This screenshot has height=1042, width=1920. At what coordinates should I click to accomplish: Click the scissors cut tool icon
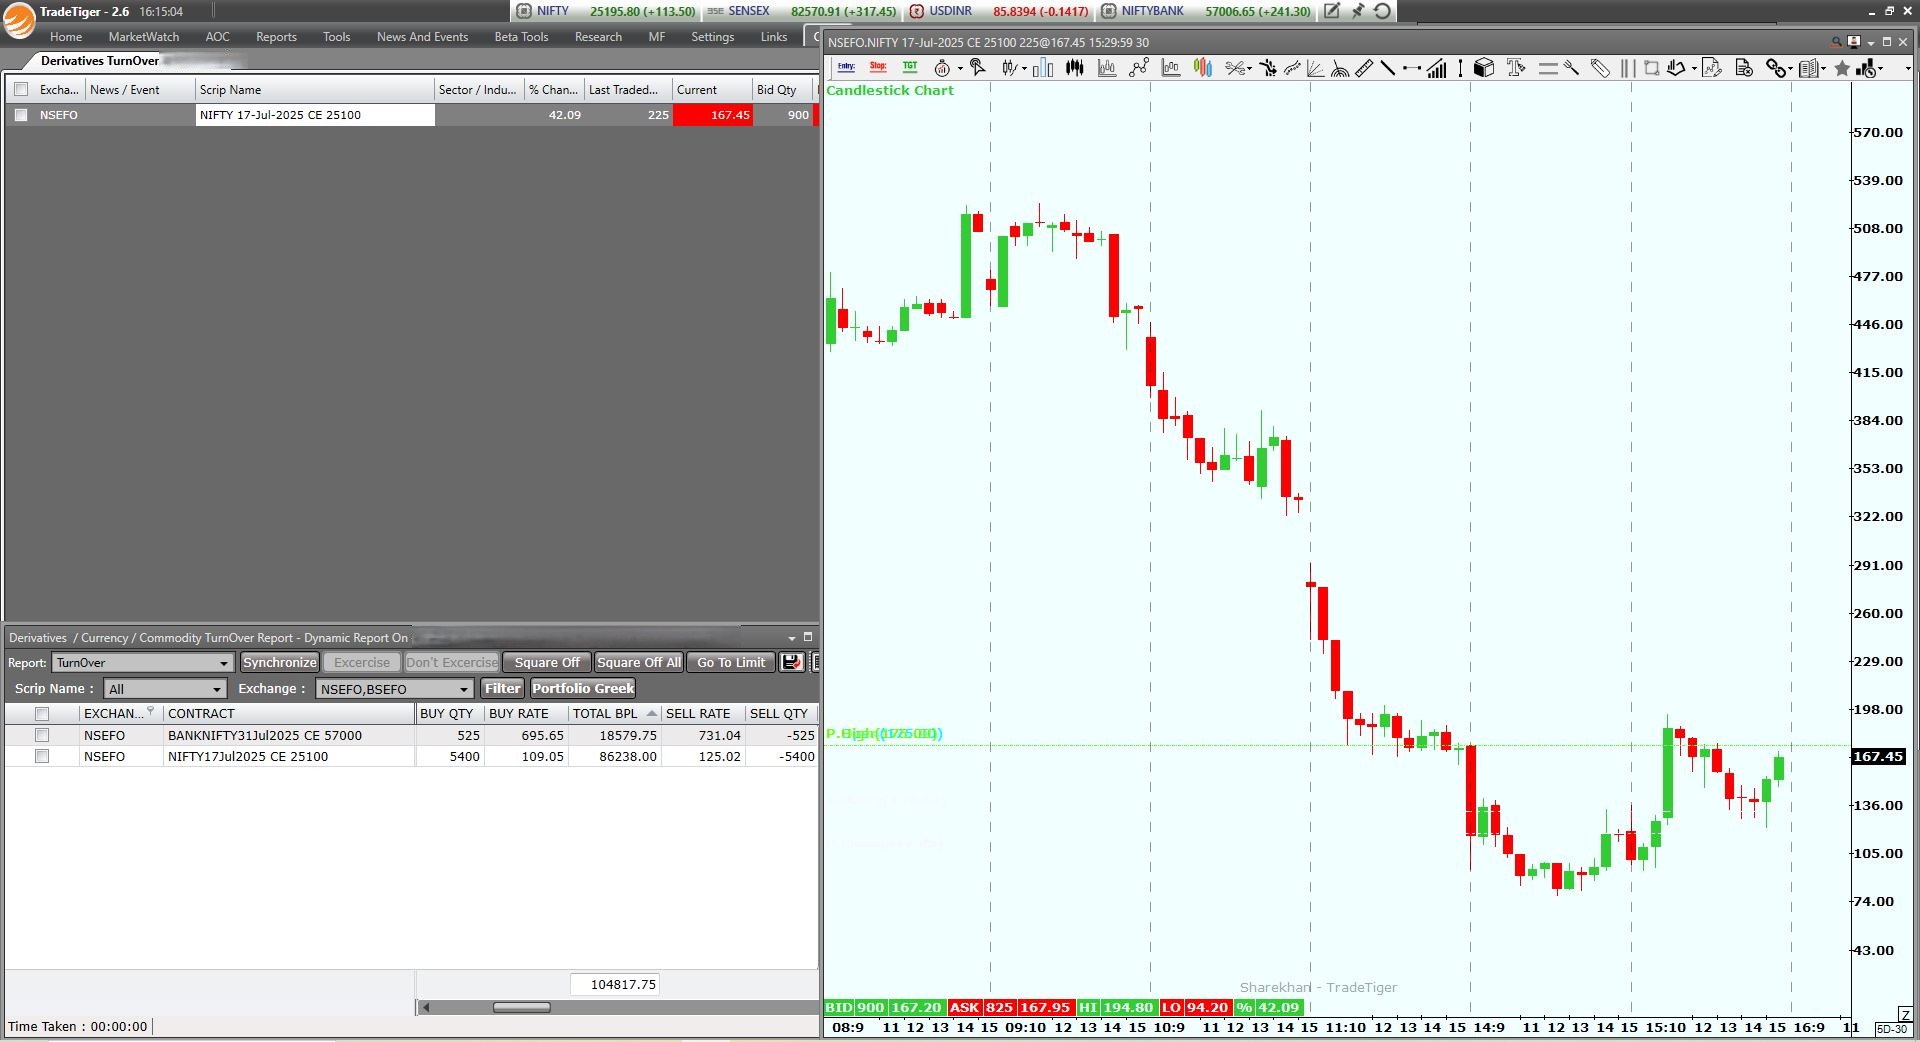1236,68
